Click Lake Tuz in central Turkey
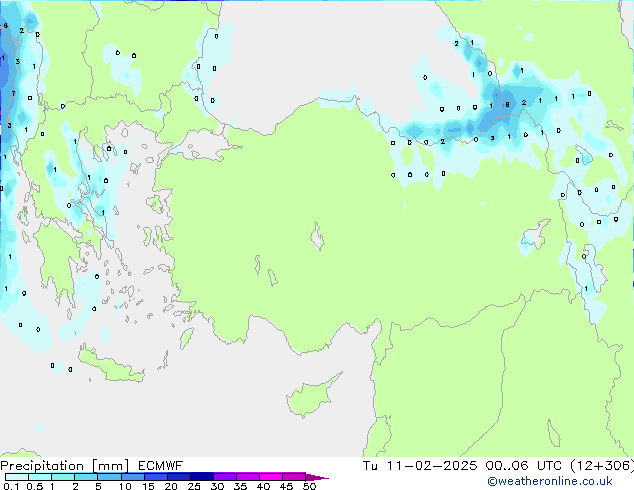 [x=318, y=240]
